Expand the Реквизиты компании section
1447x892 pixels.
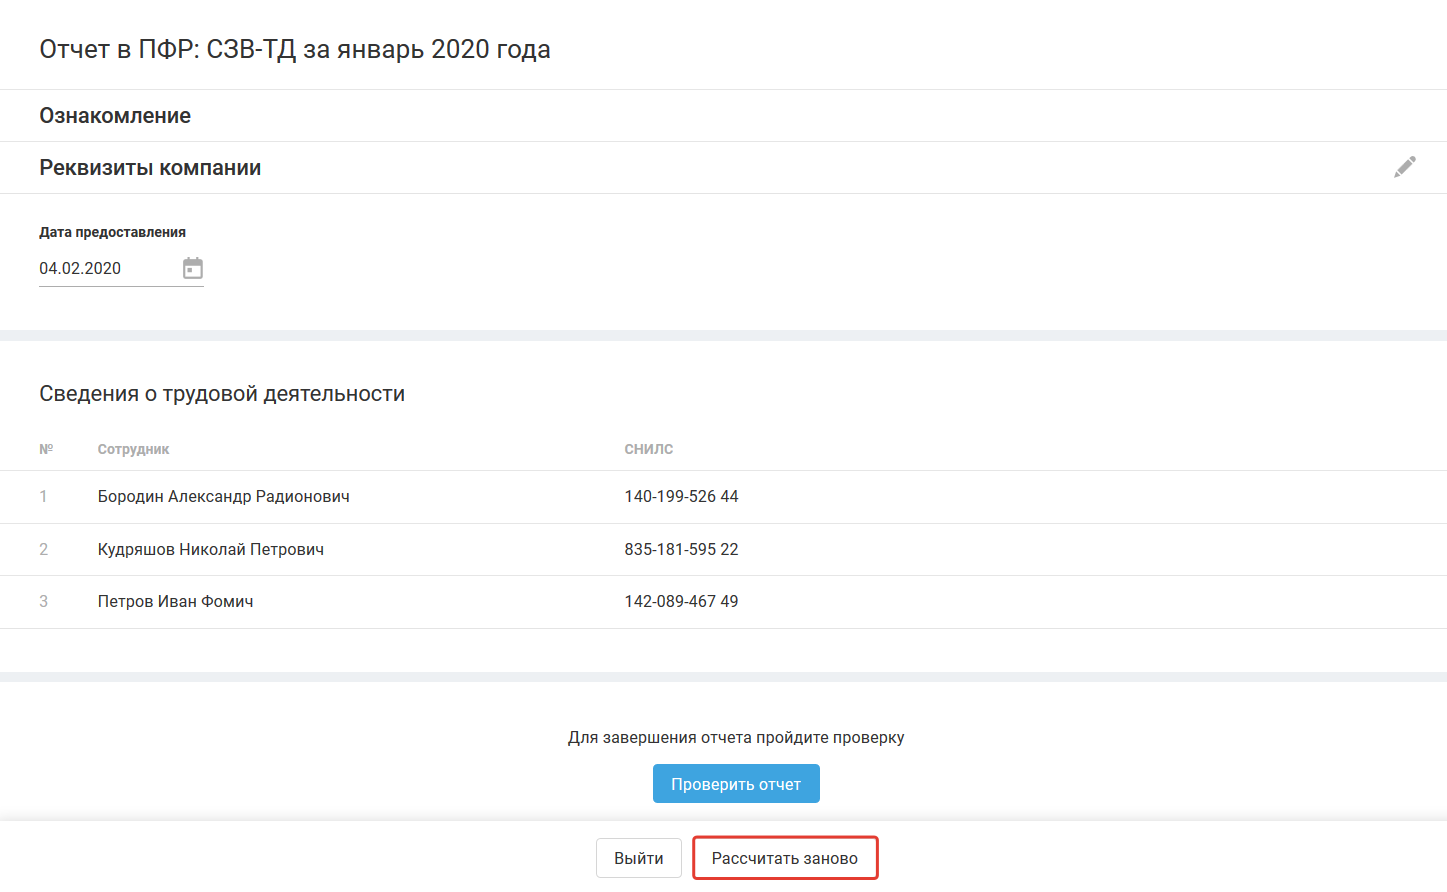coord(150,168)
